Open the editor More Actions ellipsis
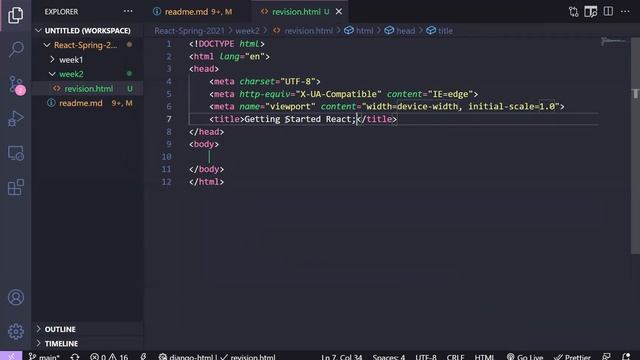640x360 pixels. 625,11
